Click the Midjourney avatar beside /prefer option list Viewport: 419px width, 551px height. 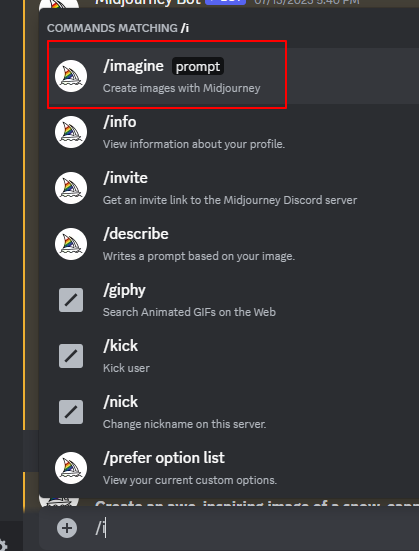(x=71, y=468)
